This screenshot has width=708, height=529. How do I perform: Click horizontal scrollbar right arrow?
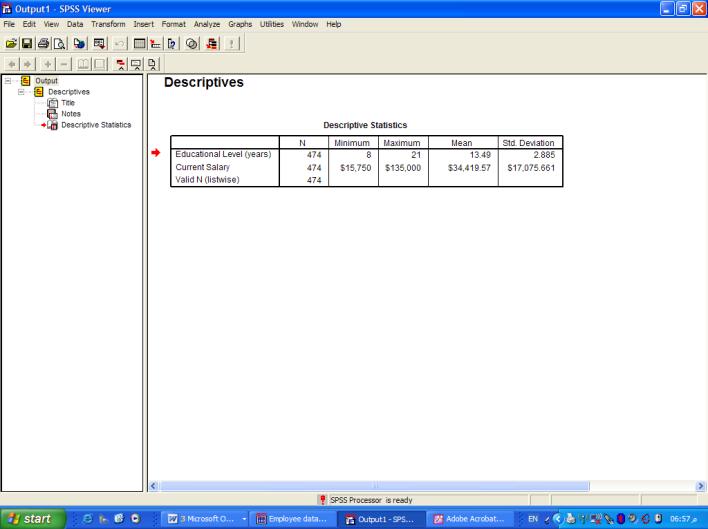(700, 486)
